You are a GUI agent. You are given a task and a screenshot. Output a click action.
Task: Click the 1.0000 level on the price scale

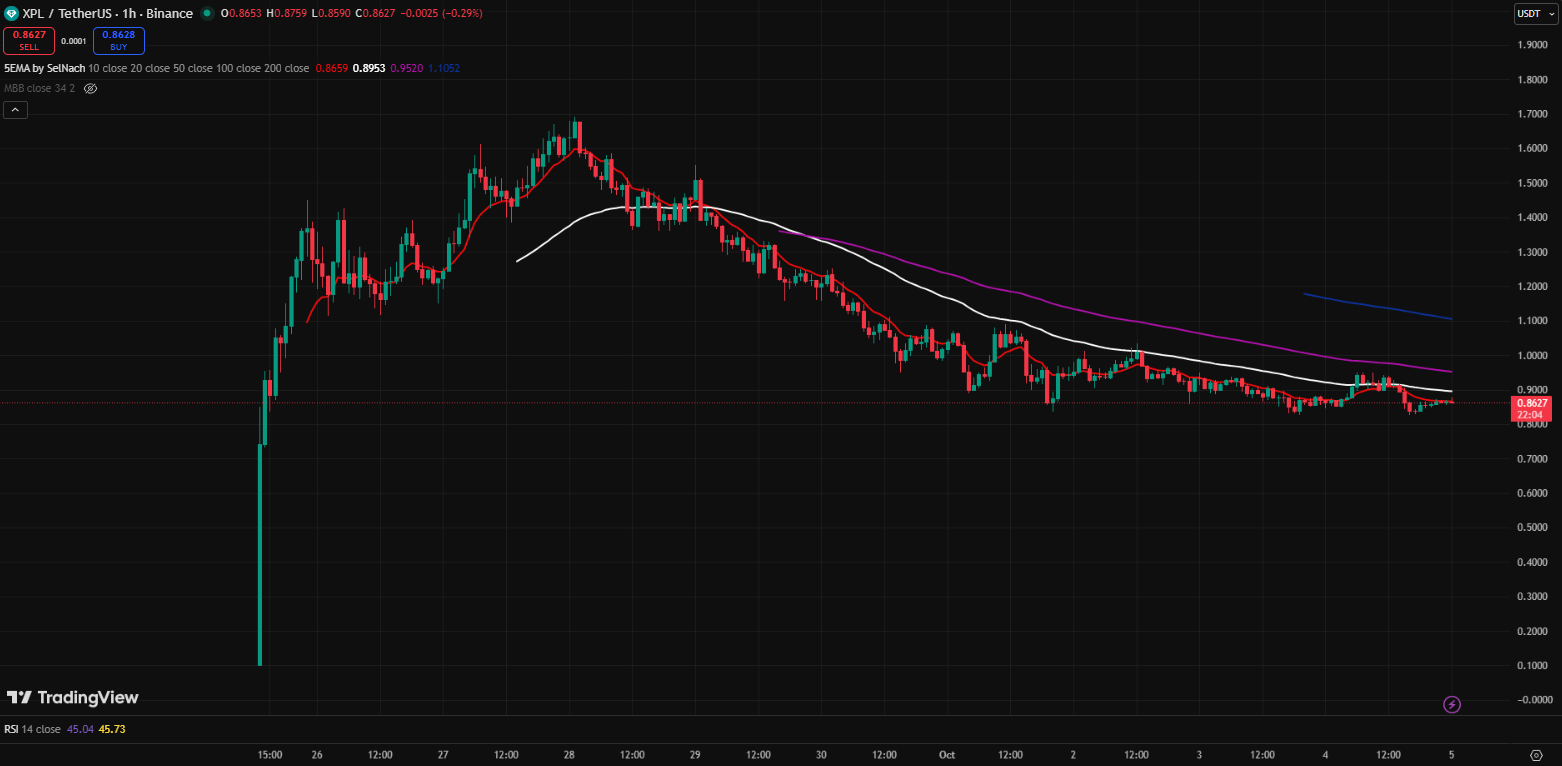click(x=1533, y=355)
